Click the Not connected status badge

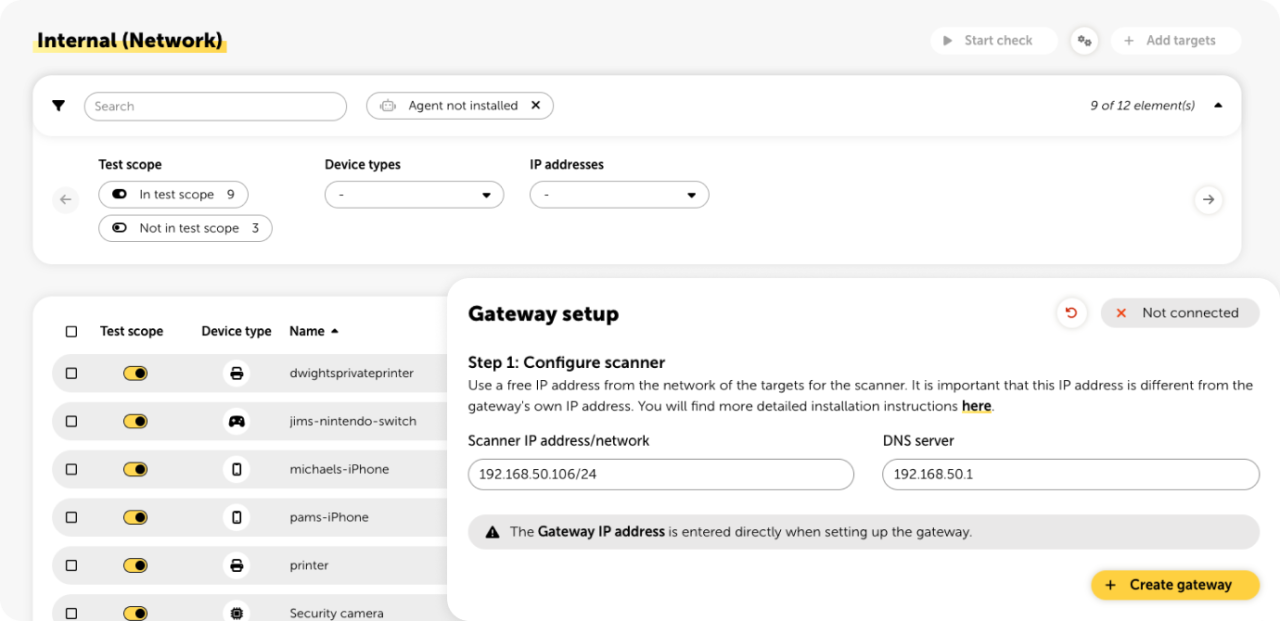pos(1180,313)
